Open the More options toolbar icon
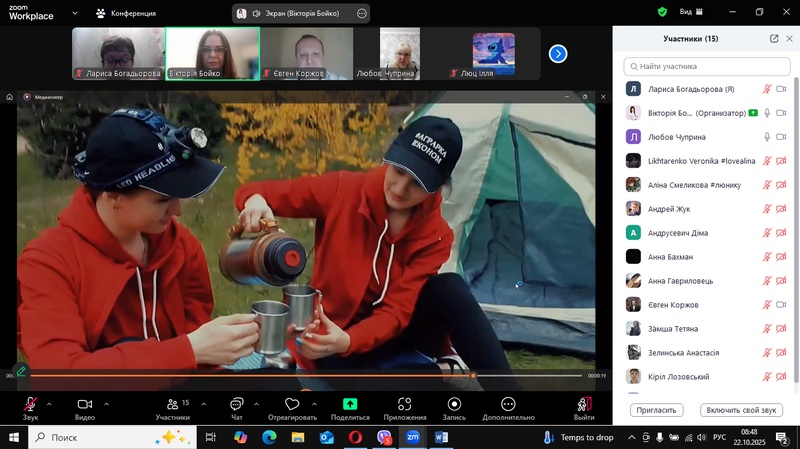Screen dimensions: 800x449 click(x=508, y=405)
